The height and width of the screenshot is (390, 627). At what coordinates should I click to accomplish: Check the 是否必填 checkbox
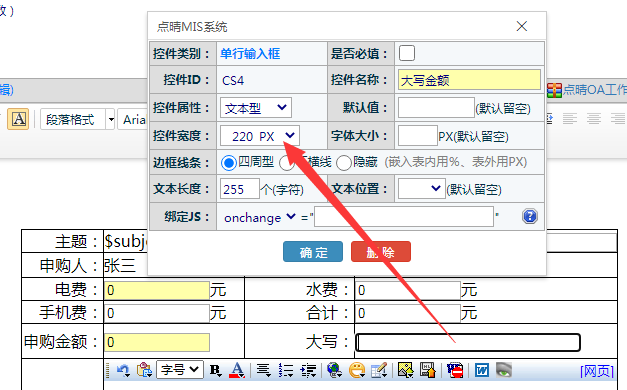coord(407,53)
